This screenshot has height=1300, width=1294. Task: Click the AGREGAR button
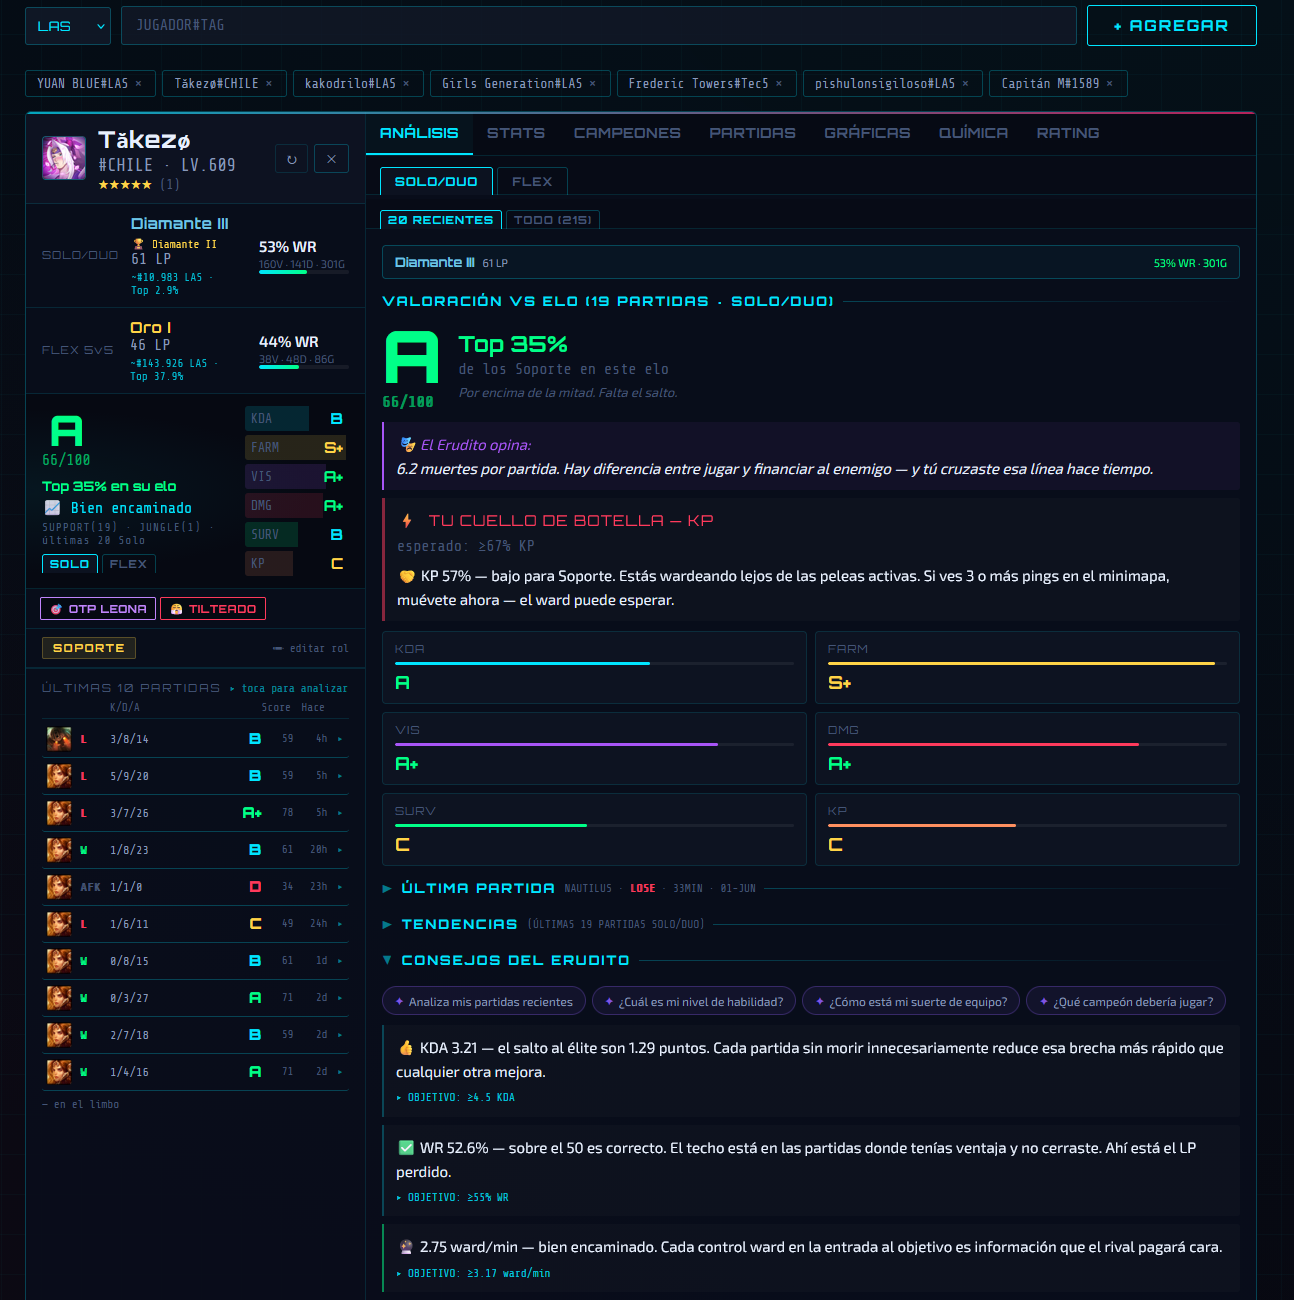[x=1171, y=26]
